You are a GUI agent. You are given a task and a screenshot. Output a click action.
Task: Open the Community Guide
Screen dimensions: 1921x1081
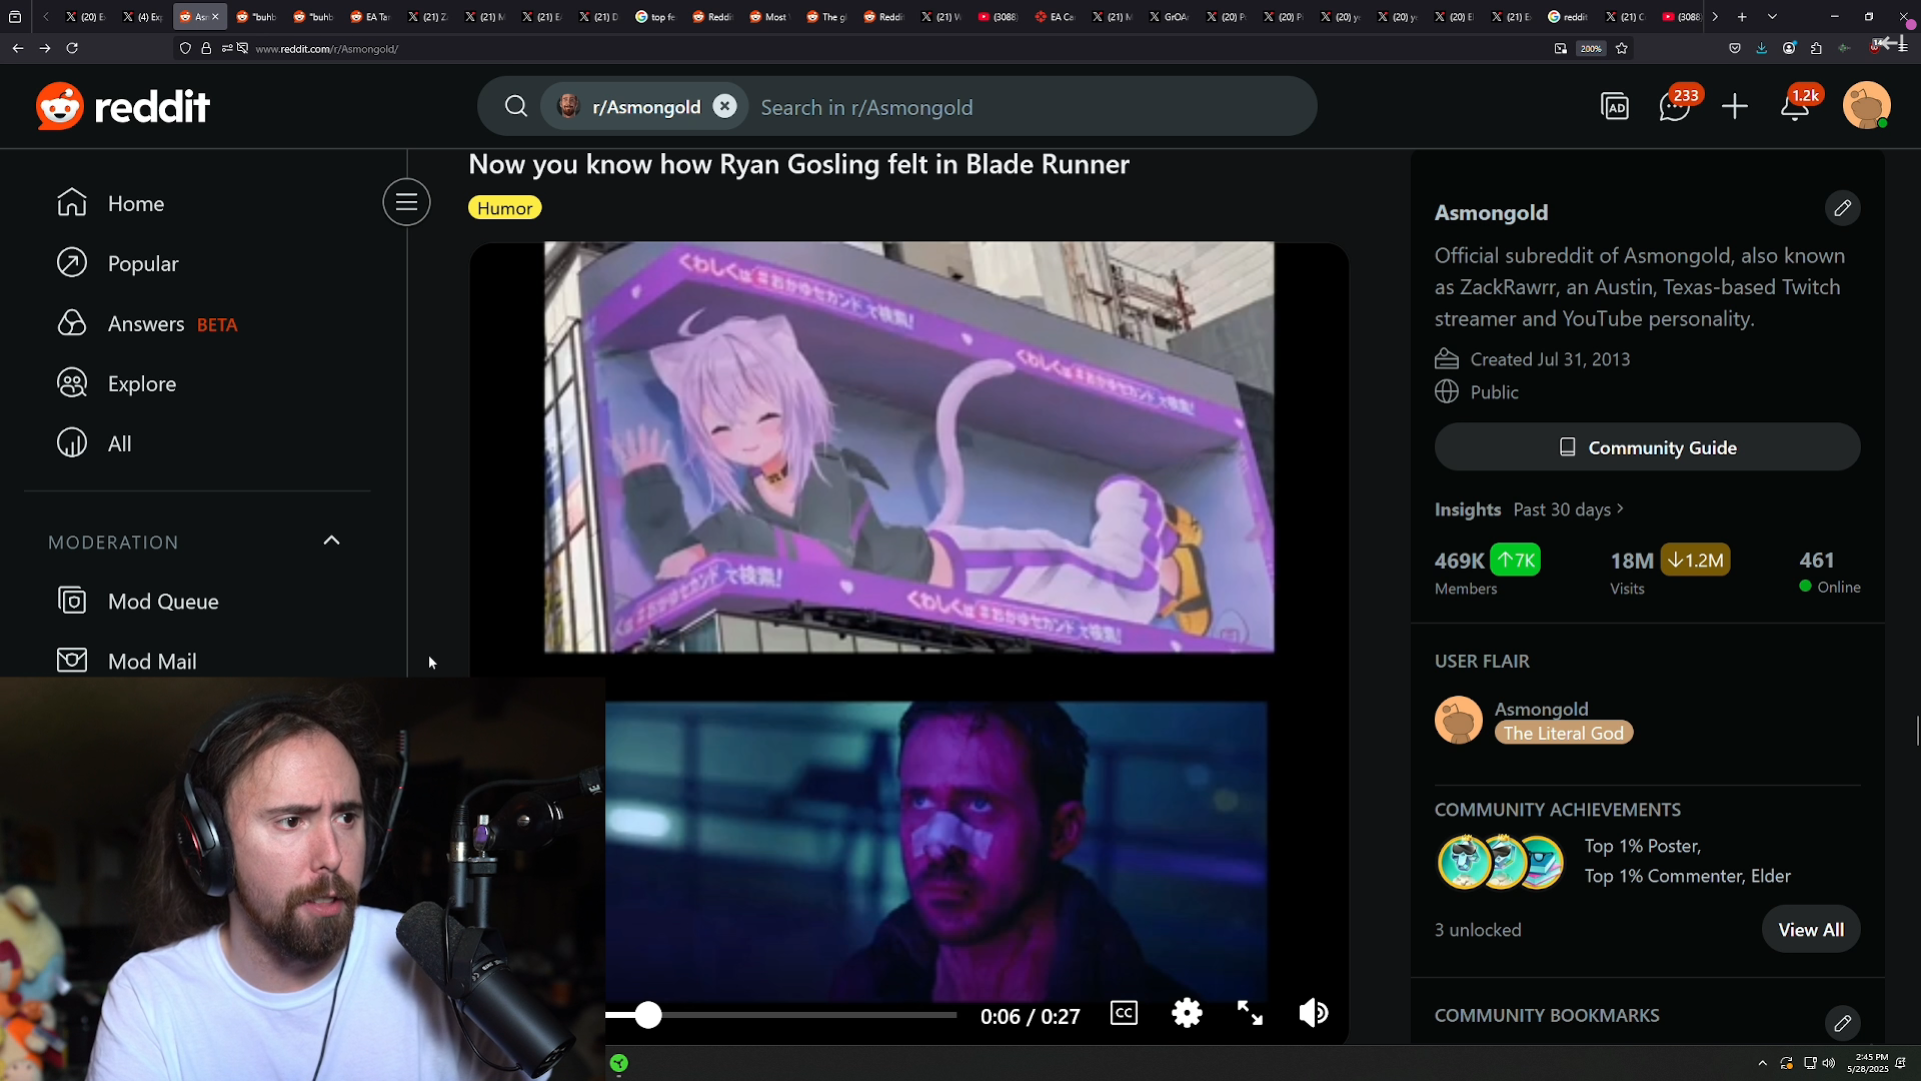coord(1647,447)
